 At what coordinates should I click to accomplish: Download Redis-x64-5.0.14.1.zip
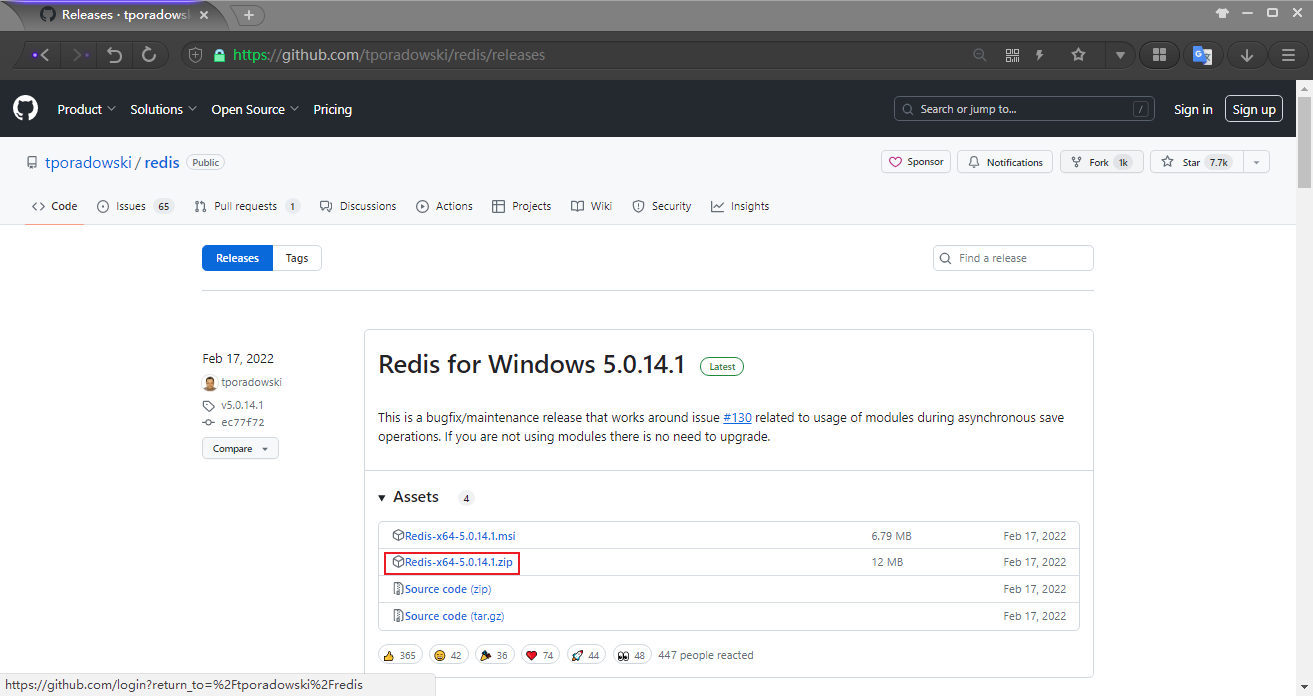pyautogui.click(x=457, y=562)
